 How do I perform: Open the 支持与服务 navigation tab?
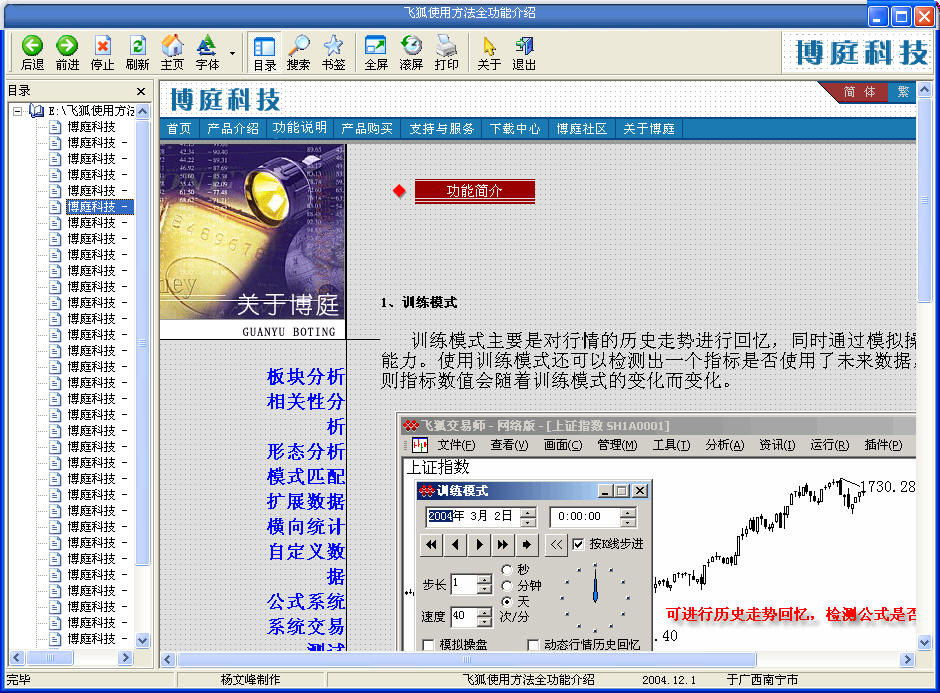442,128
